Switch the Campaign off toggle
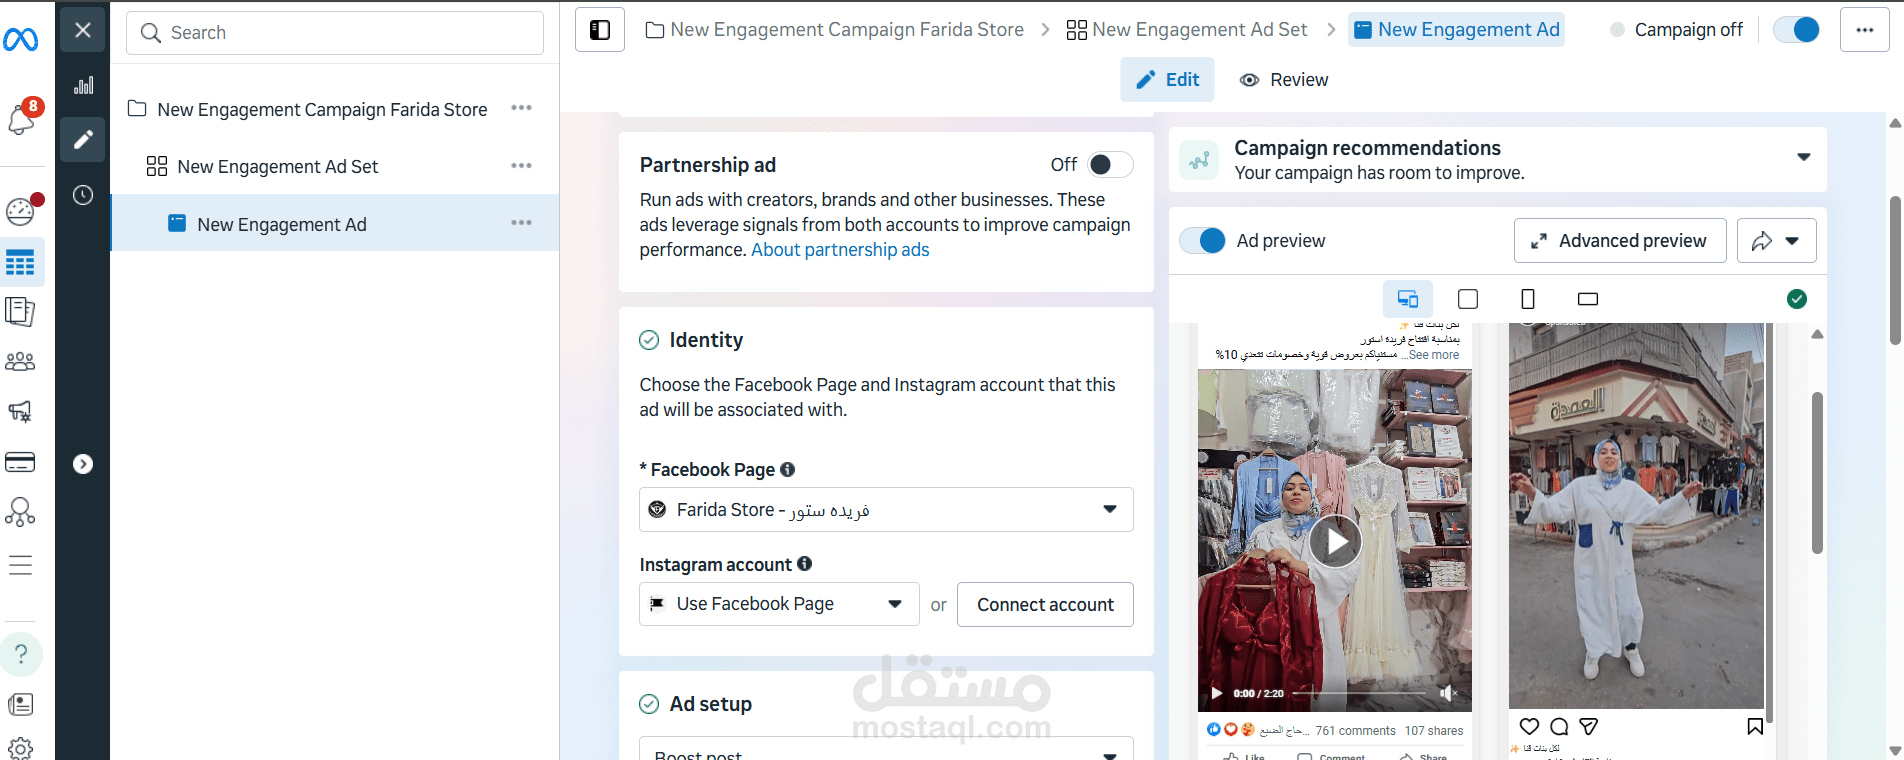1904x760 pixels. coord(1796,30)
